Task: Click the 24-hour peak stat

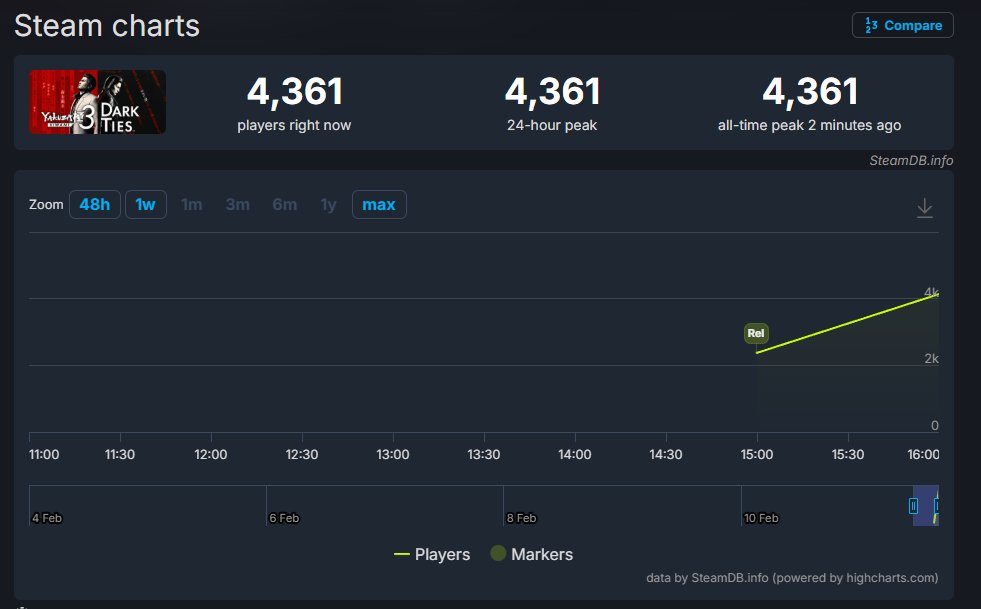Action: click(x=552, y=104)
